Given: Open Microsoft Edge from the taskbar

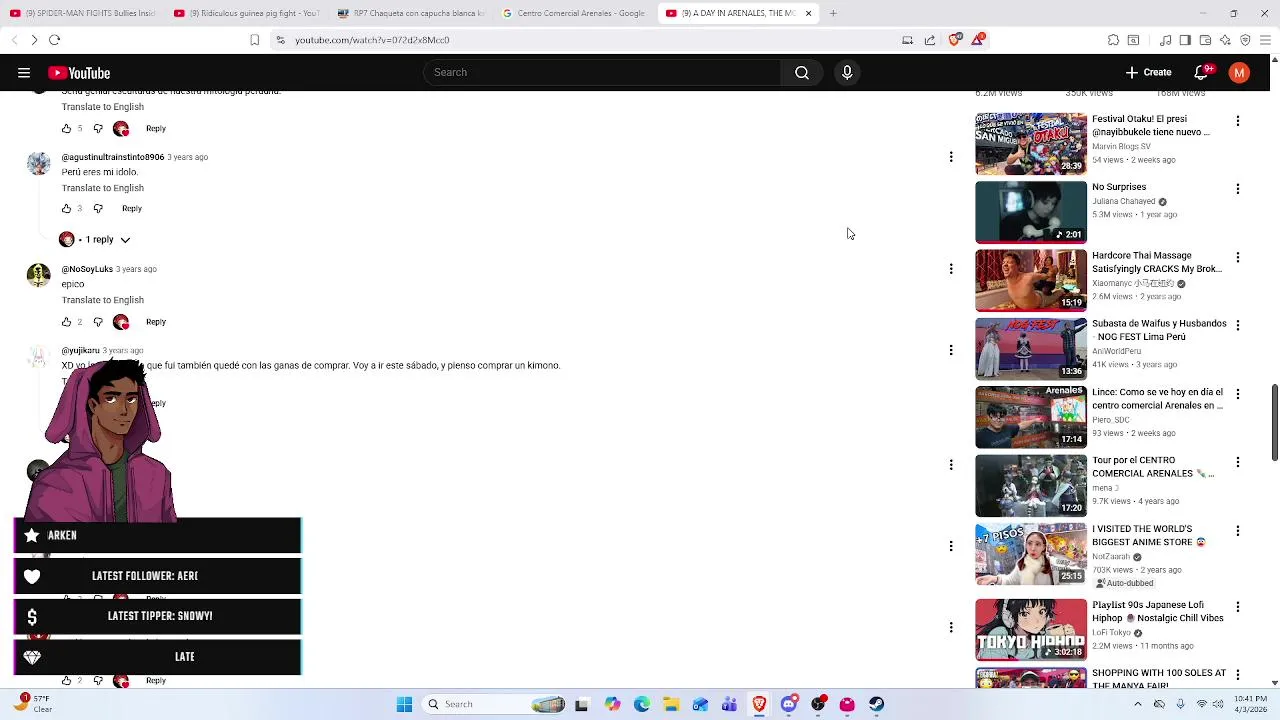Looking at the screenshot, I should click(642, 704).
